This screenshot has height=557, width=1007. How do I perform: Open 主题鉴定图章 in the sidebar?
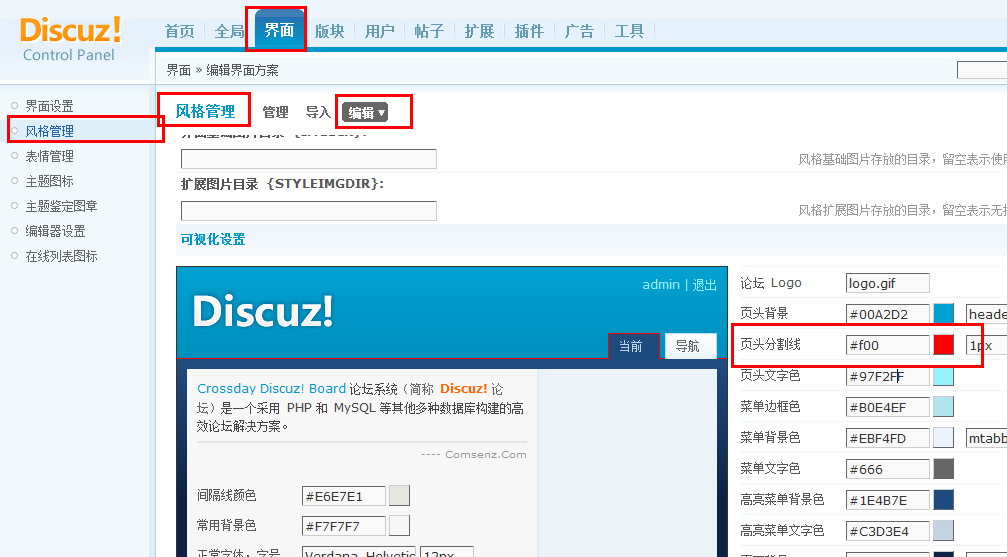(62, 206)
